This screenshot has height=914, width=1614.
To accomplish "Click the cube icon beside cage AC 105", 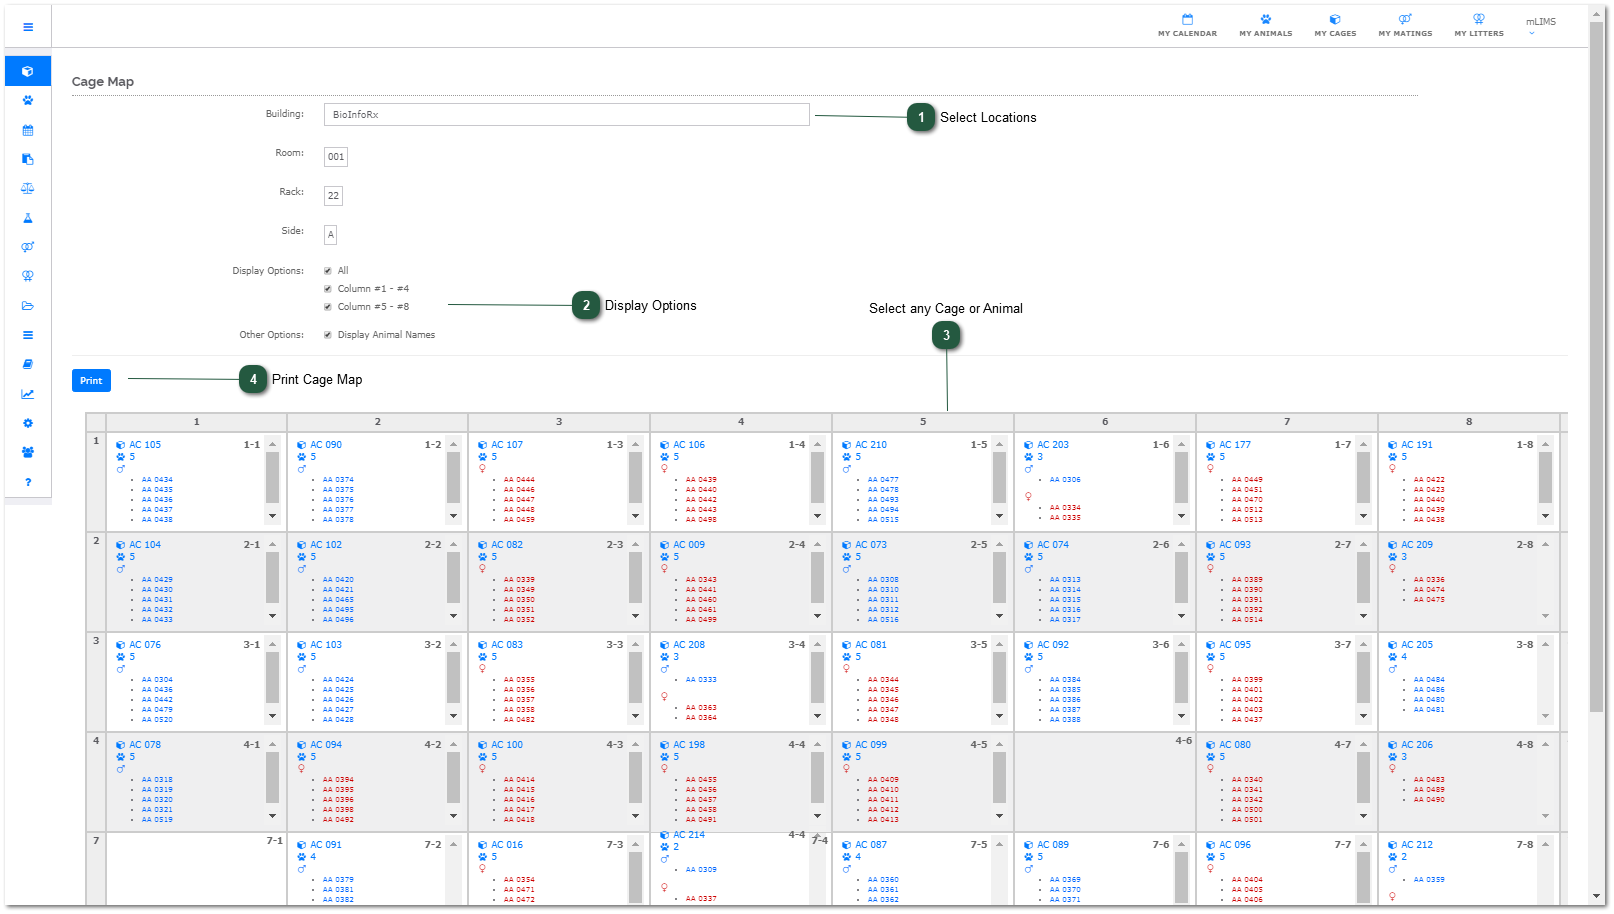I will tap(121, 445).
